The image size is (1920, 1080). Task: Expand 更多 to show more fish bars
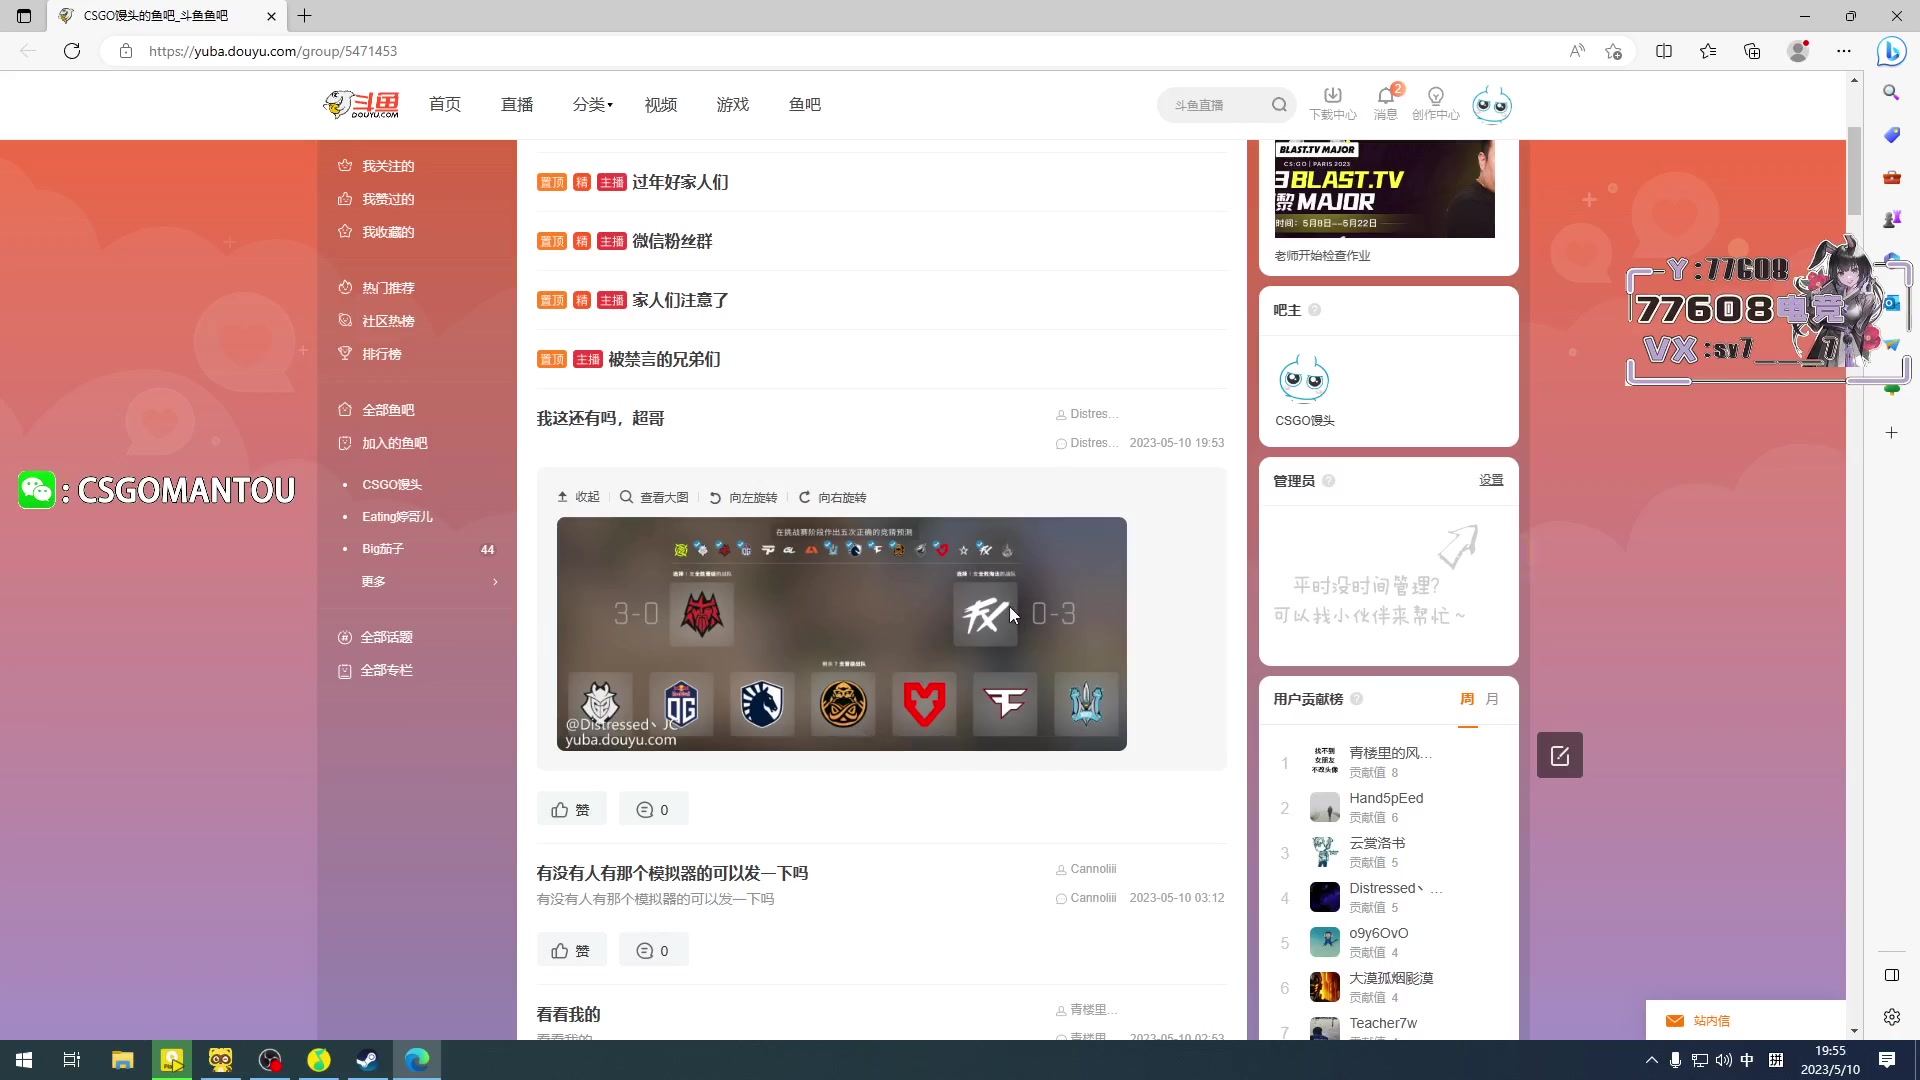click(x=373, y=580)
